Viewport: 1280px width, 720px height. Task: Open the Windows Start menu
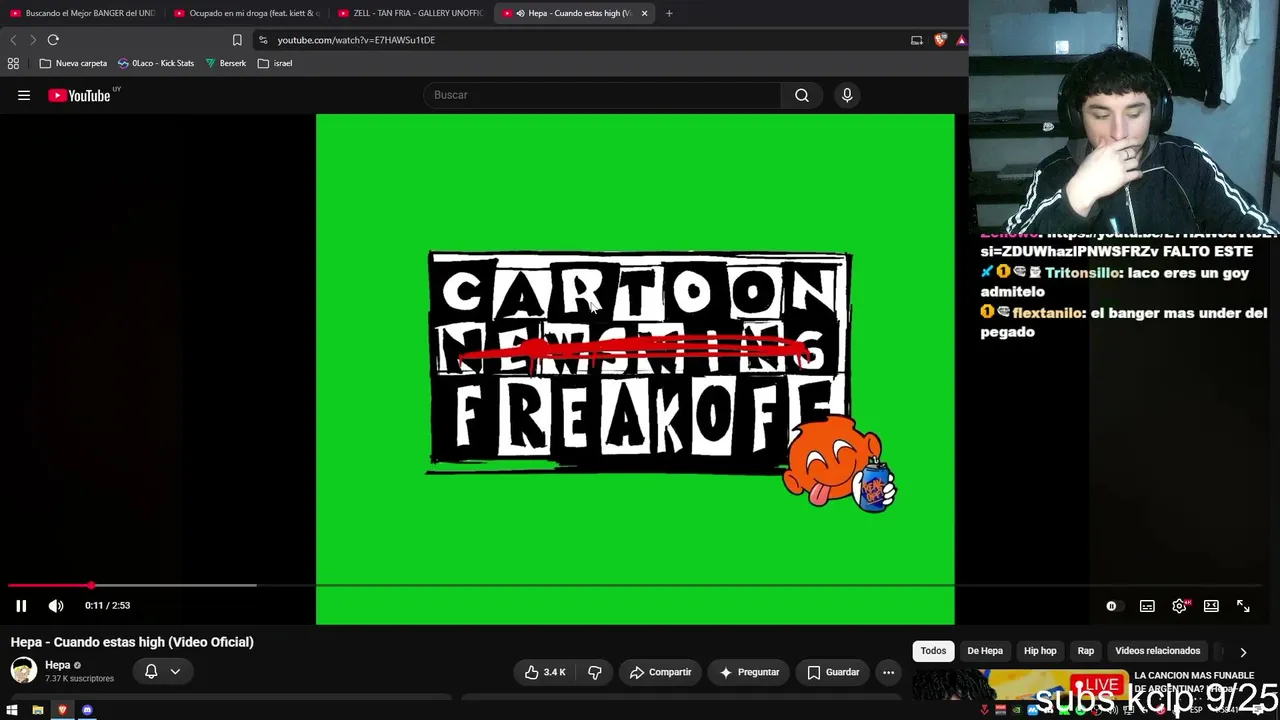coord(12,710)
